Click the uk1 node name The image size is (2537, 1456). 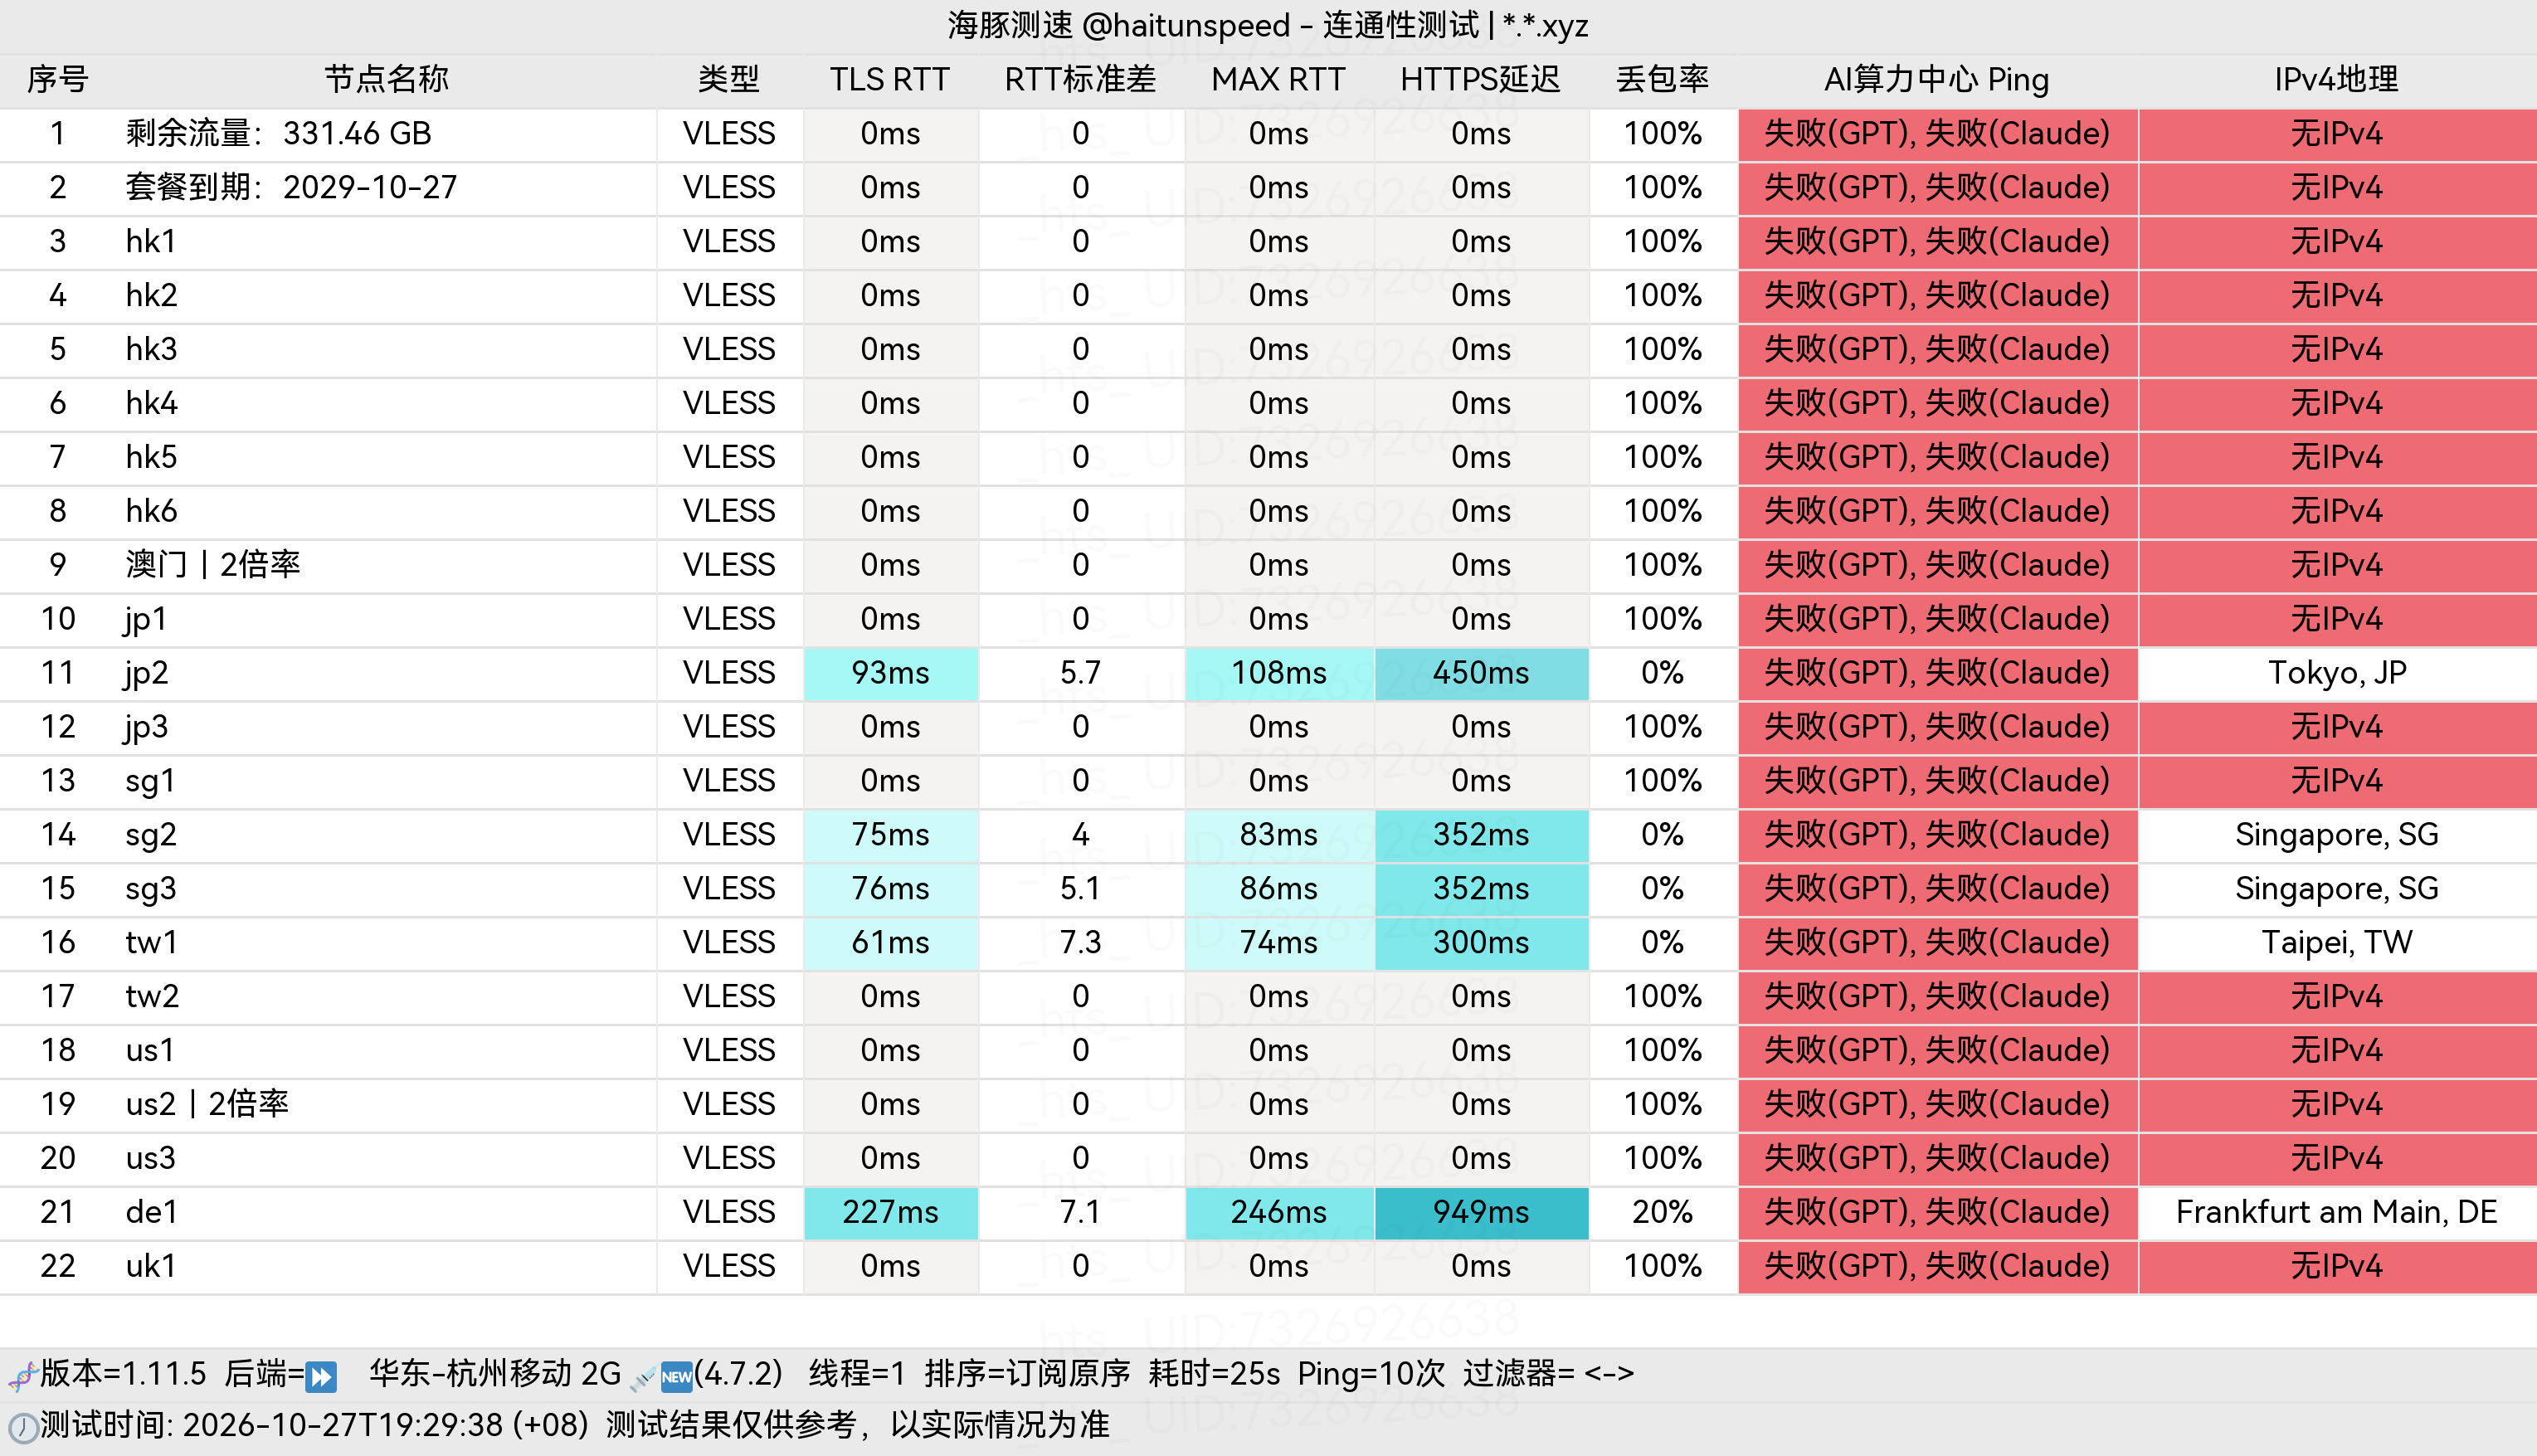tap(151, 1266)
